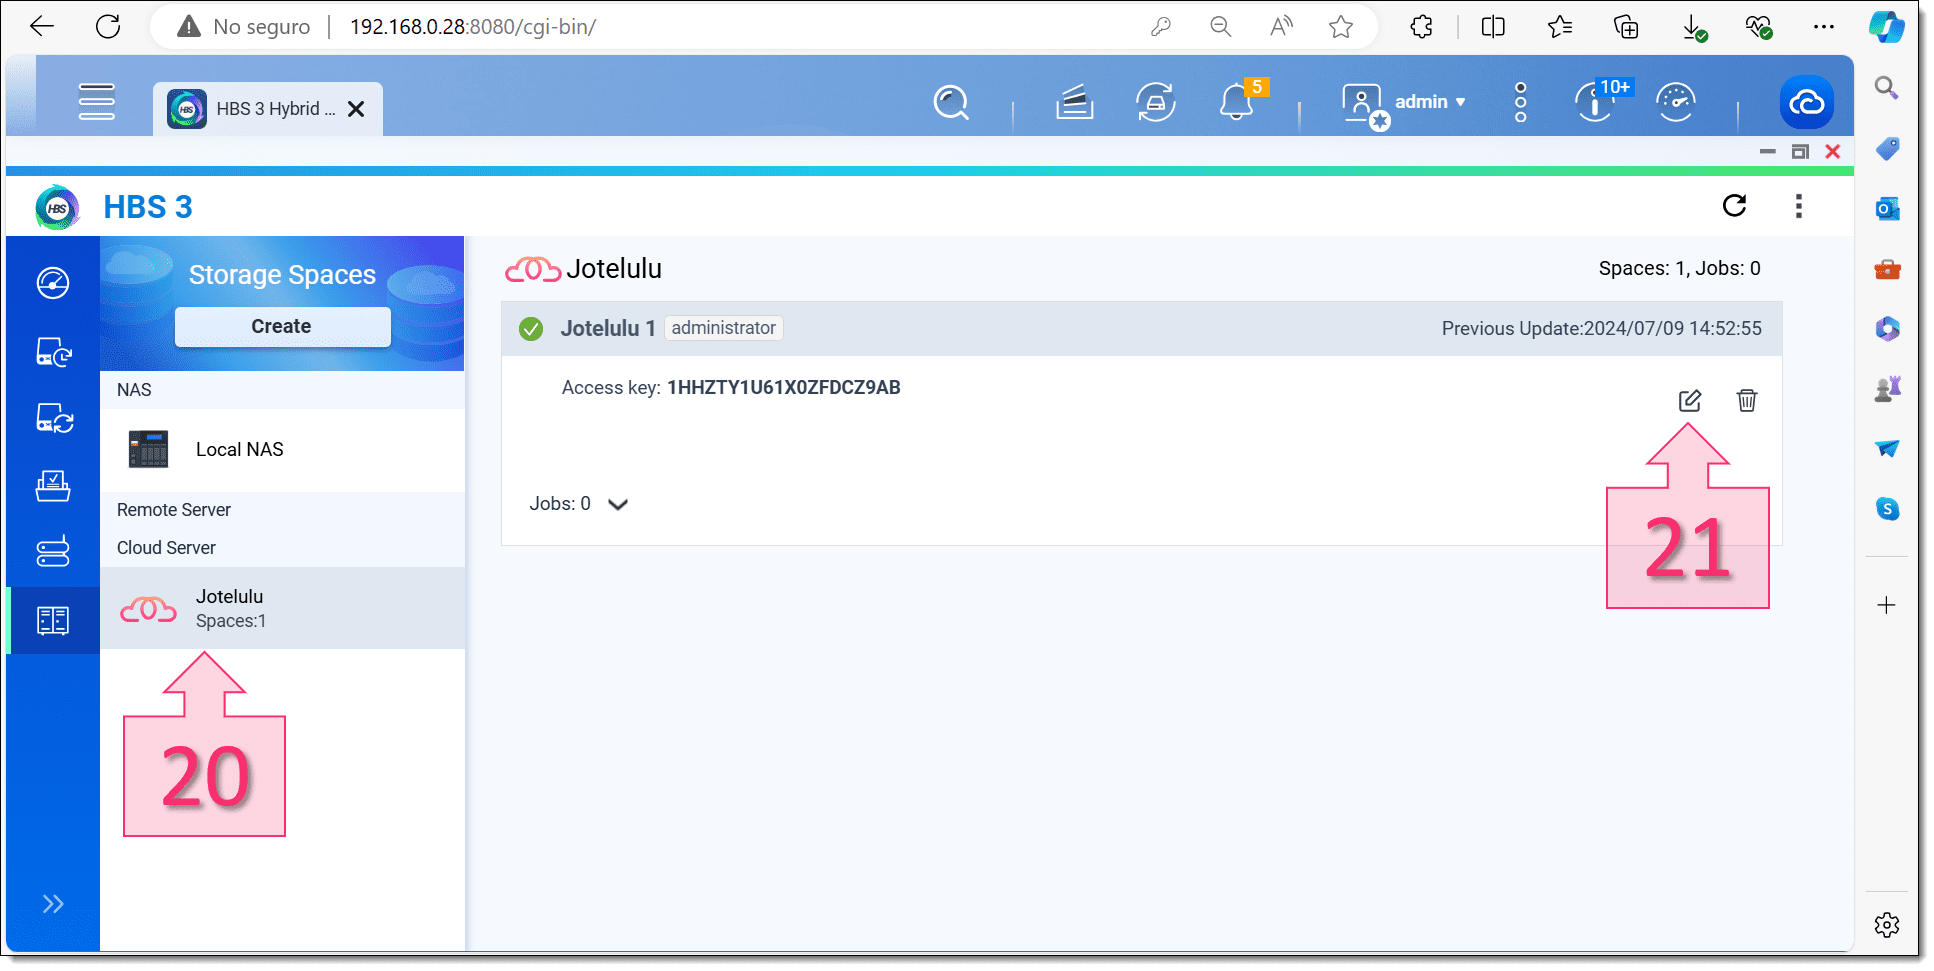Viewport: 1934px width, 971px height.
Task: Add a new Edge sidebar app
Action: (1886, 605)
